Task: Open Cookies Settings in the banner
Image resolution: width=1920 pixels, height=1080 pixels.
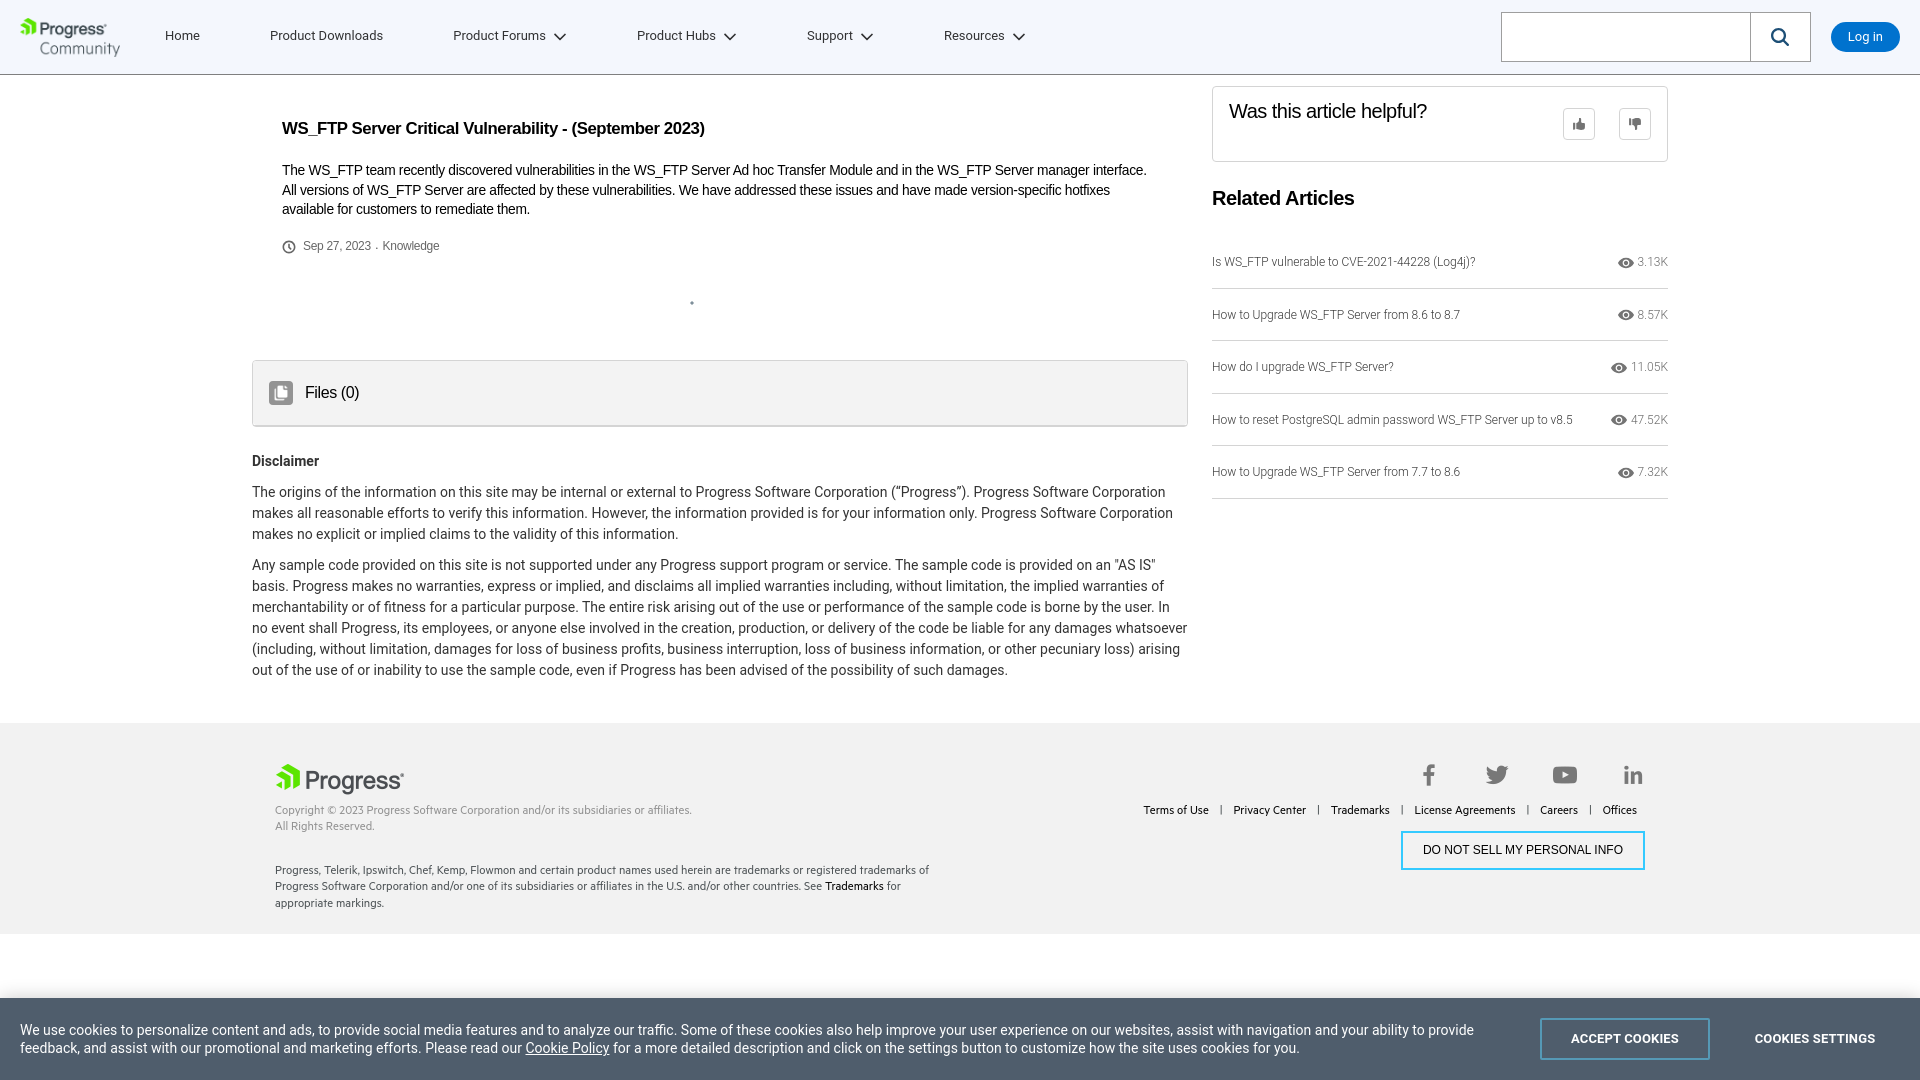Action: coord(1814,1039)
